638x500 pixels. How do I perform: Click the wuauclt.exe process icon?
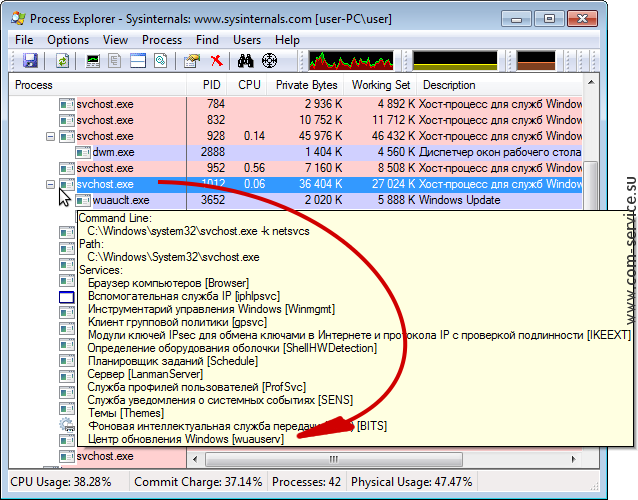83,201
